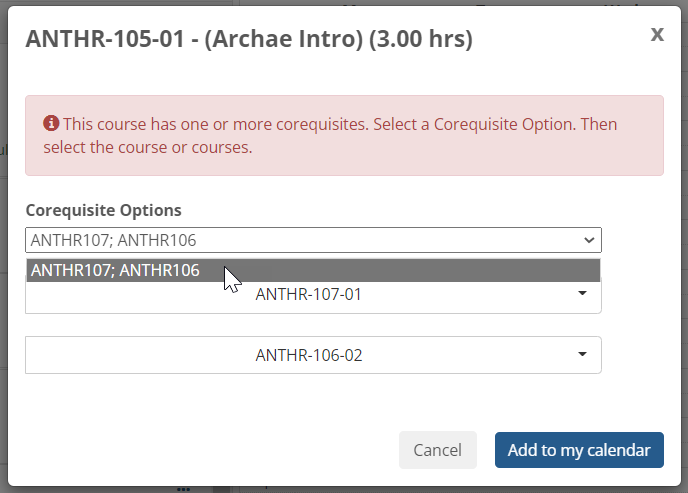Image resolution: width=688 pixels, height=493 pixels.
Task: Click the Corequisite Options field label
Action: [x=103, y=210]
